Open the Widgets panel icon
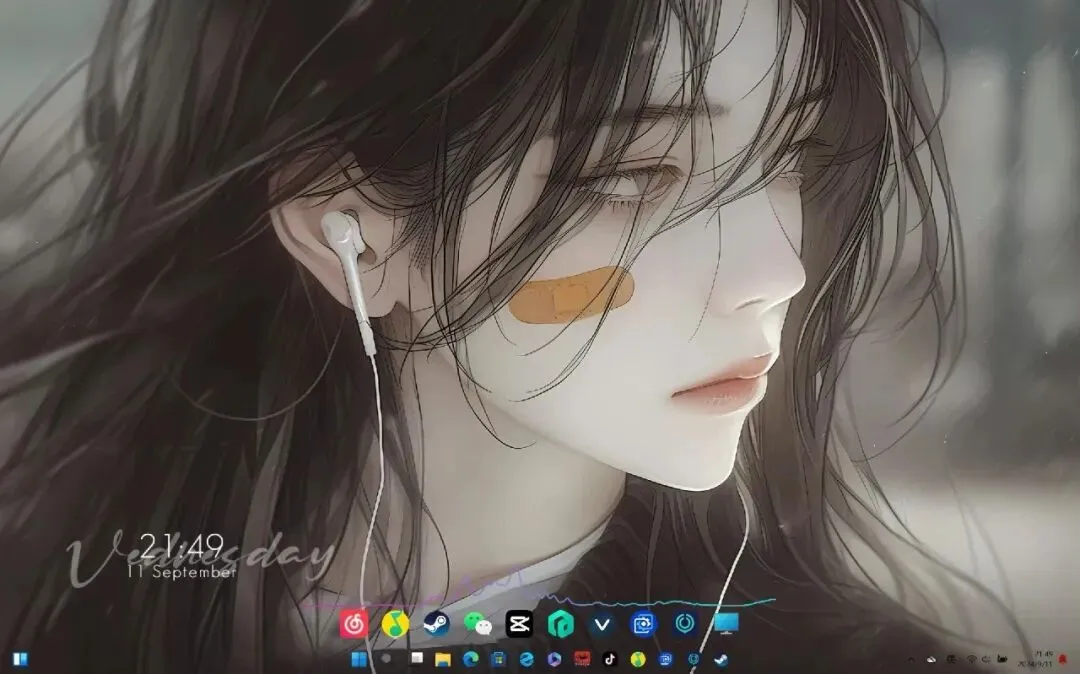This screenshot has width=1080, height=674. (20, 660)
